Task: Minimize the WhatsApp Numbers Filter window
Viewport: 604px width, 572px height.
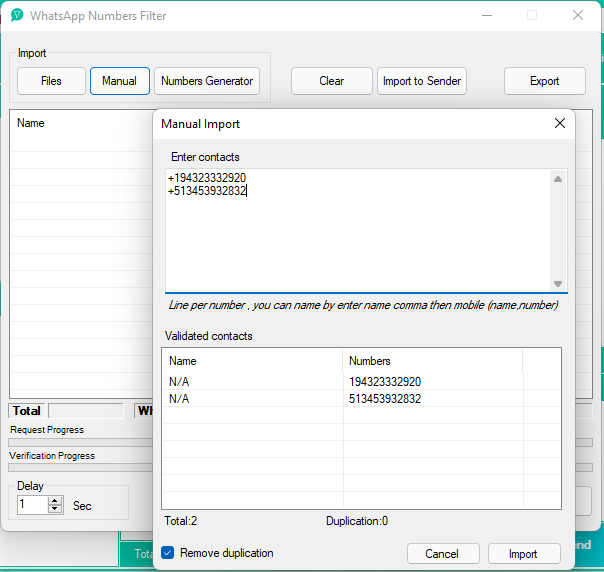Action: coord(487,15)
